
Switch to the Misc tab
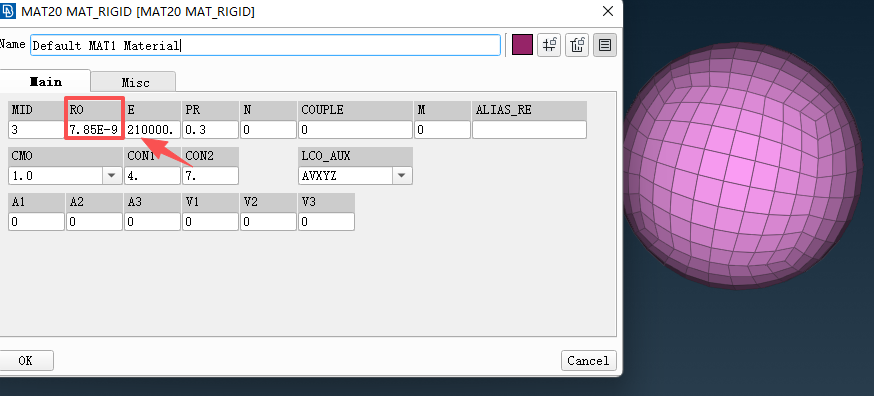pyautogui.click(x=135, y=83)
